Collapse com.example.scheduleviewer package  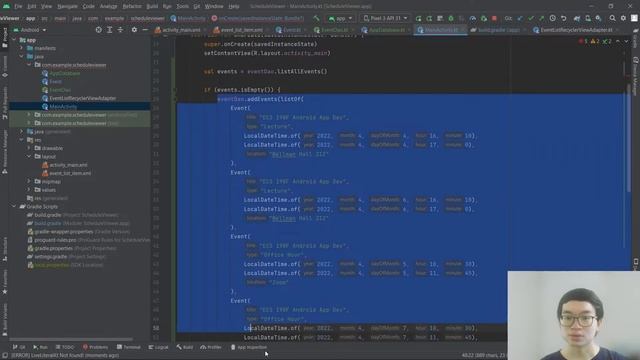point(29,65)
